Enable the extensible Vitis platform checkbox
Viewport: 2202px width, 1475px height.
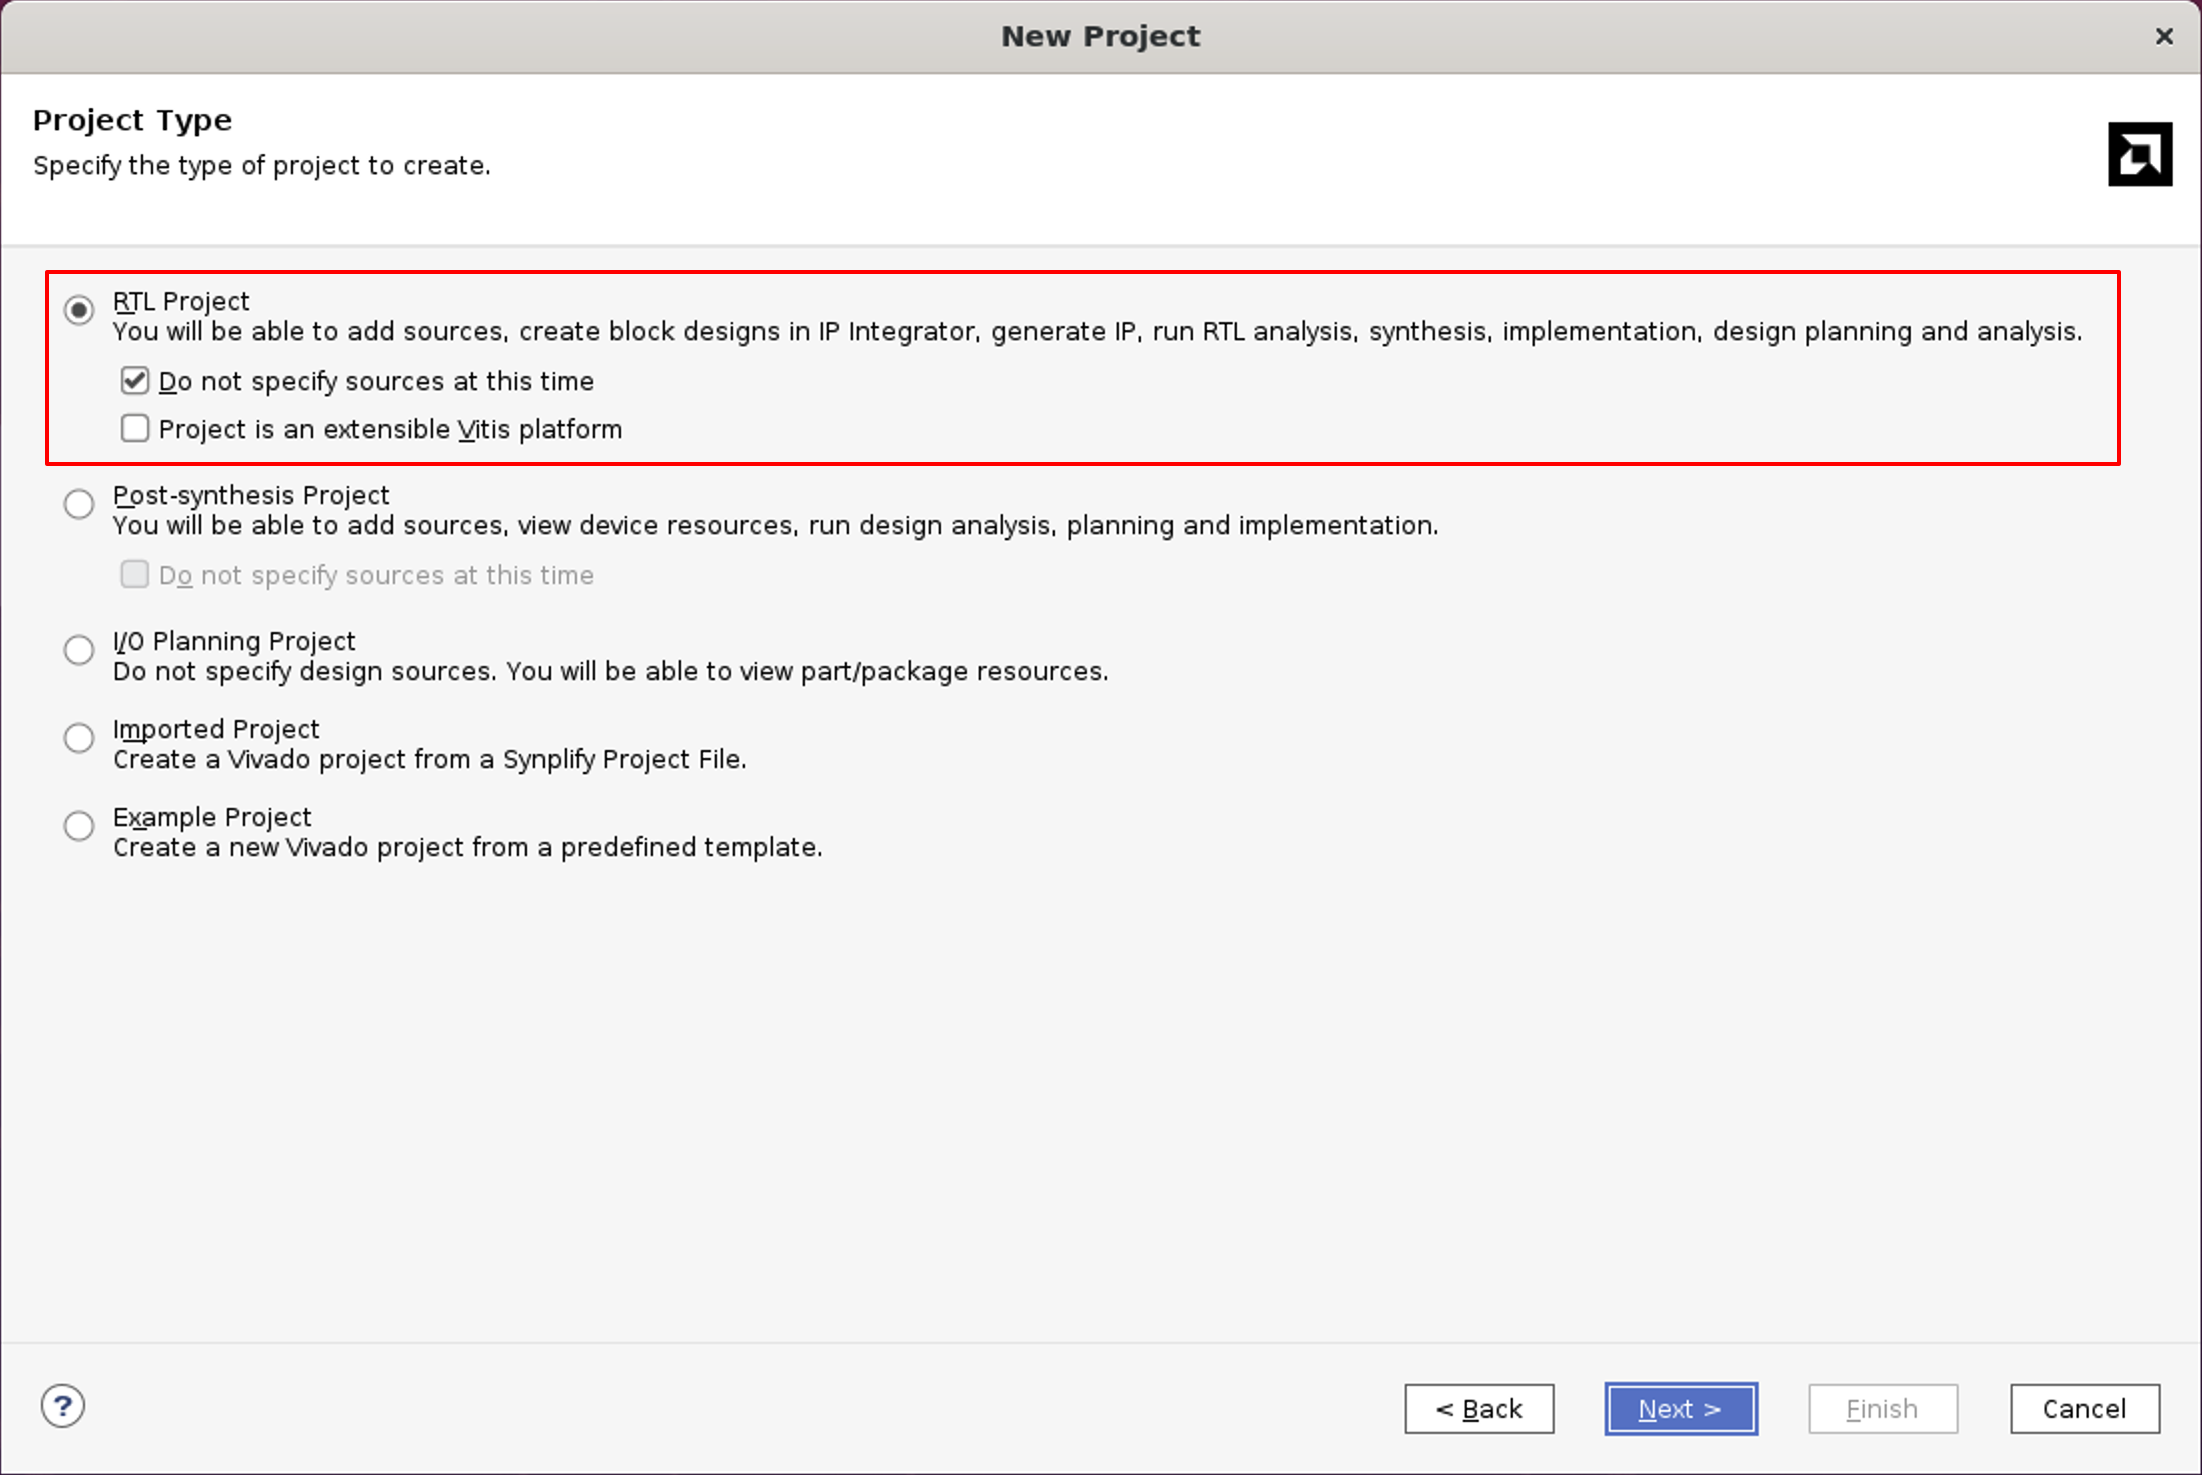click(135, 429)
